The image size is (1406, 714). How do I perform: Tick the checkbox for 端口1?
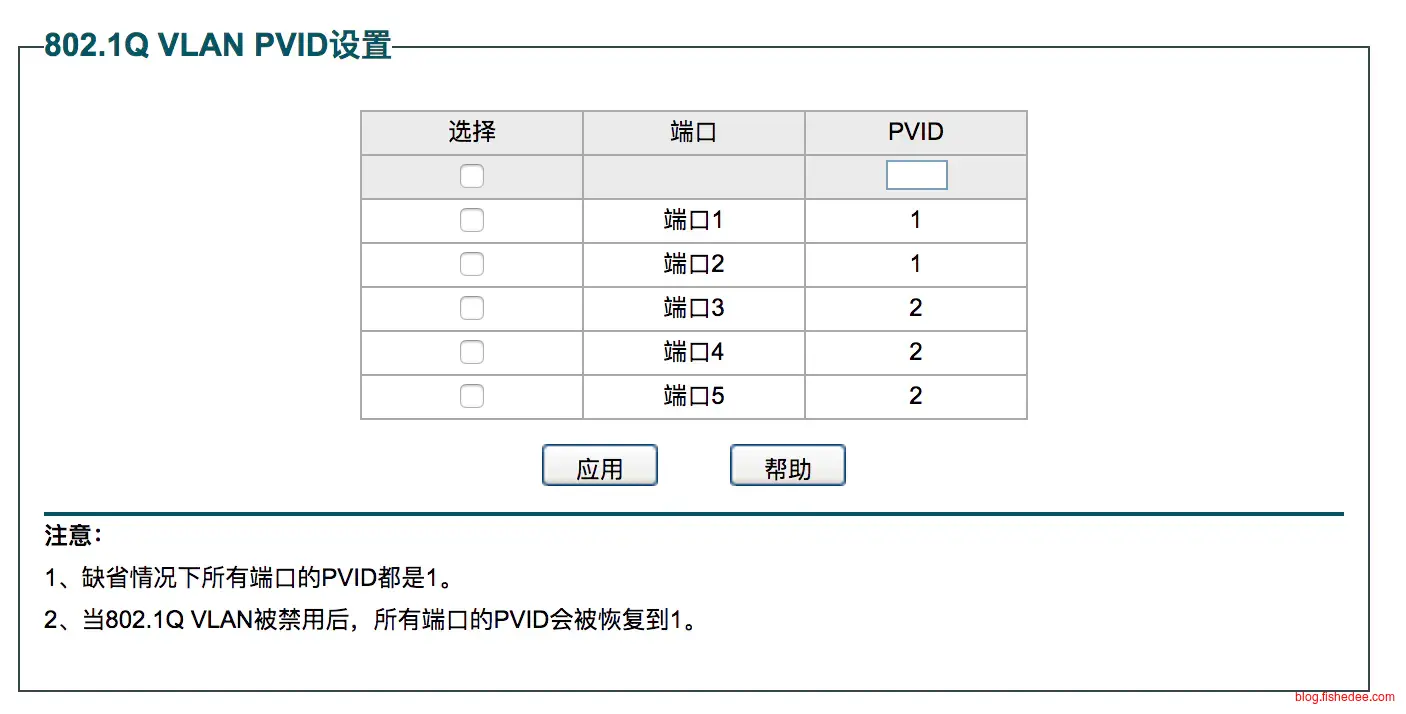point(471,221)
